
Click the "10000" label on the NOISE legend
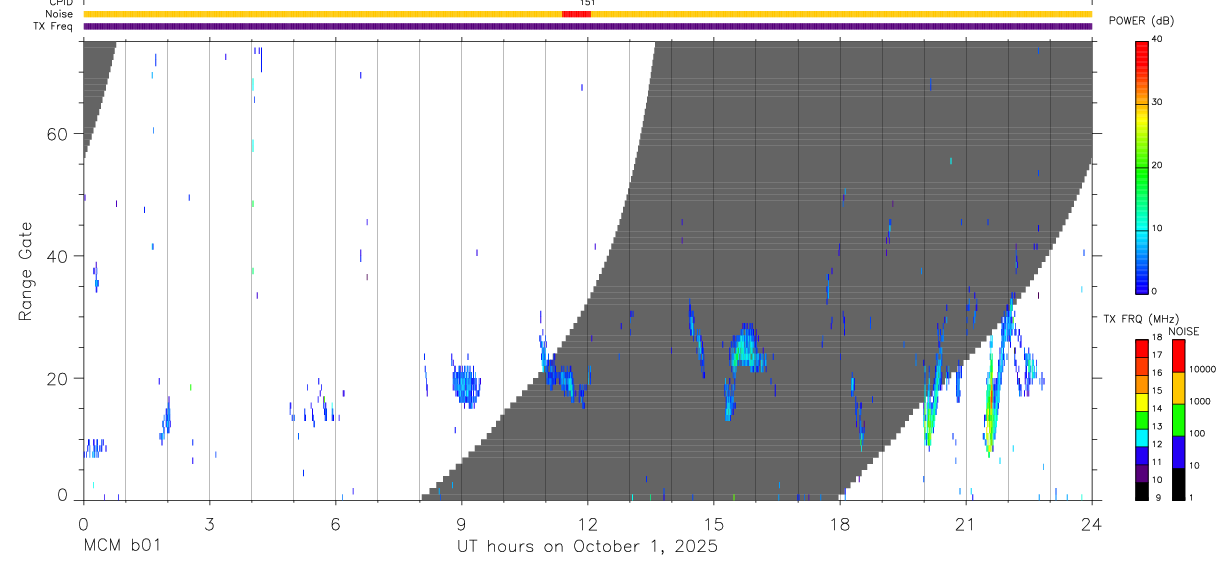[x=1203, y=369]
